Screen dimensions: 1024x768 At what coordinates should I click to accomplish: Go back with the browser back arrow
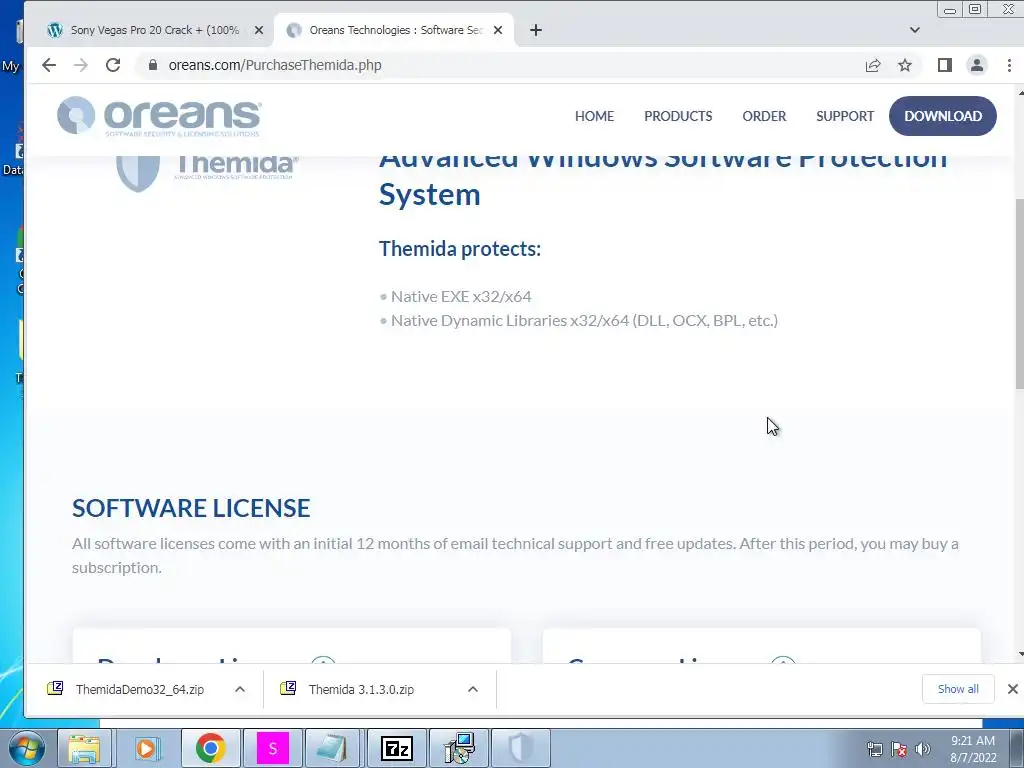click(49, 65)
